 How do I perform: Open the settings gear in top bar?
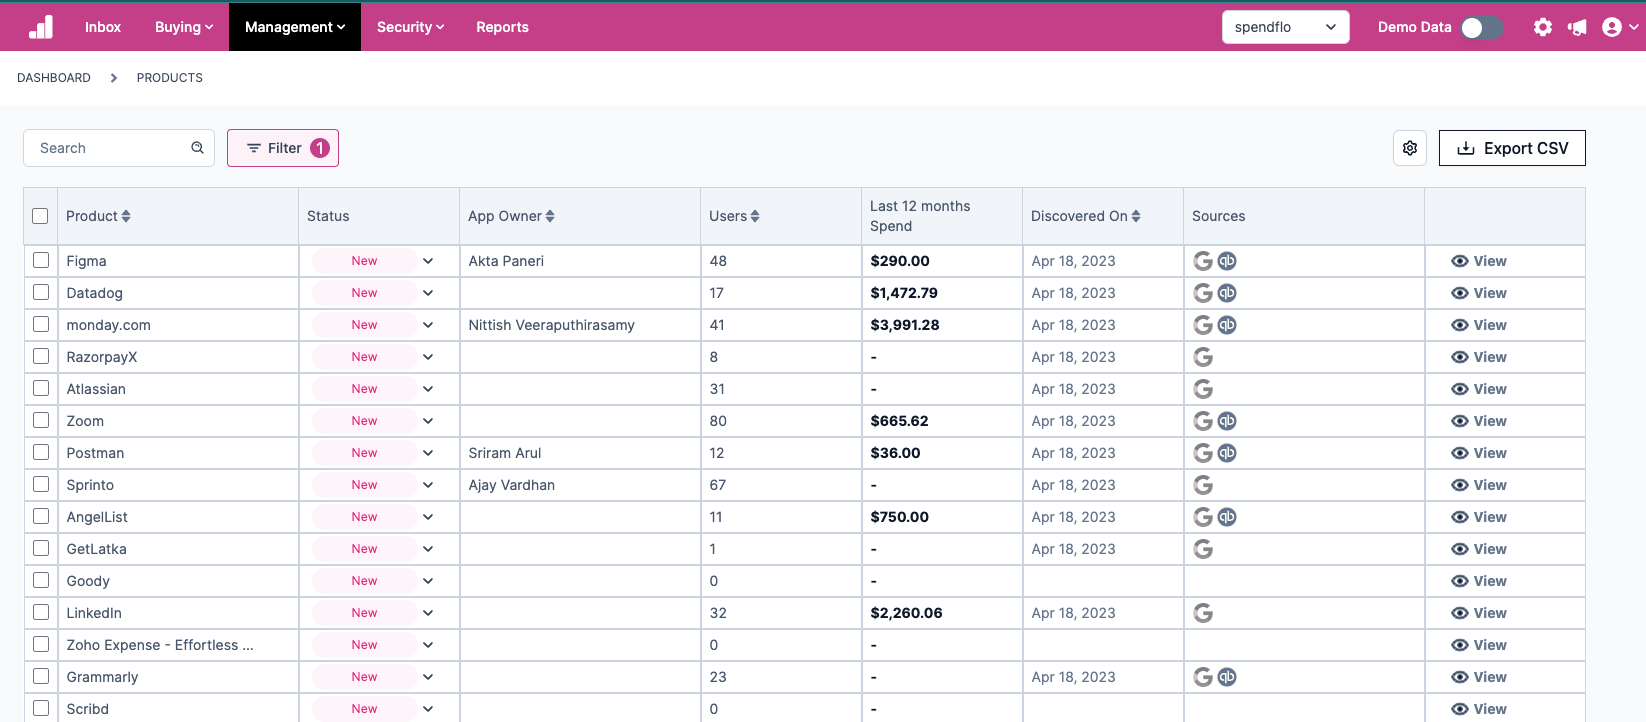click(x=1543, y=27)
